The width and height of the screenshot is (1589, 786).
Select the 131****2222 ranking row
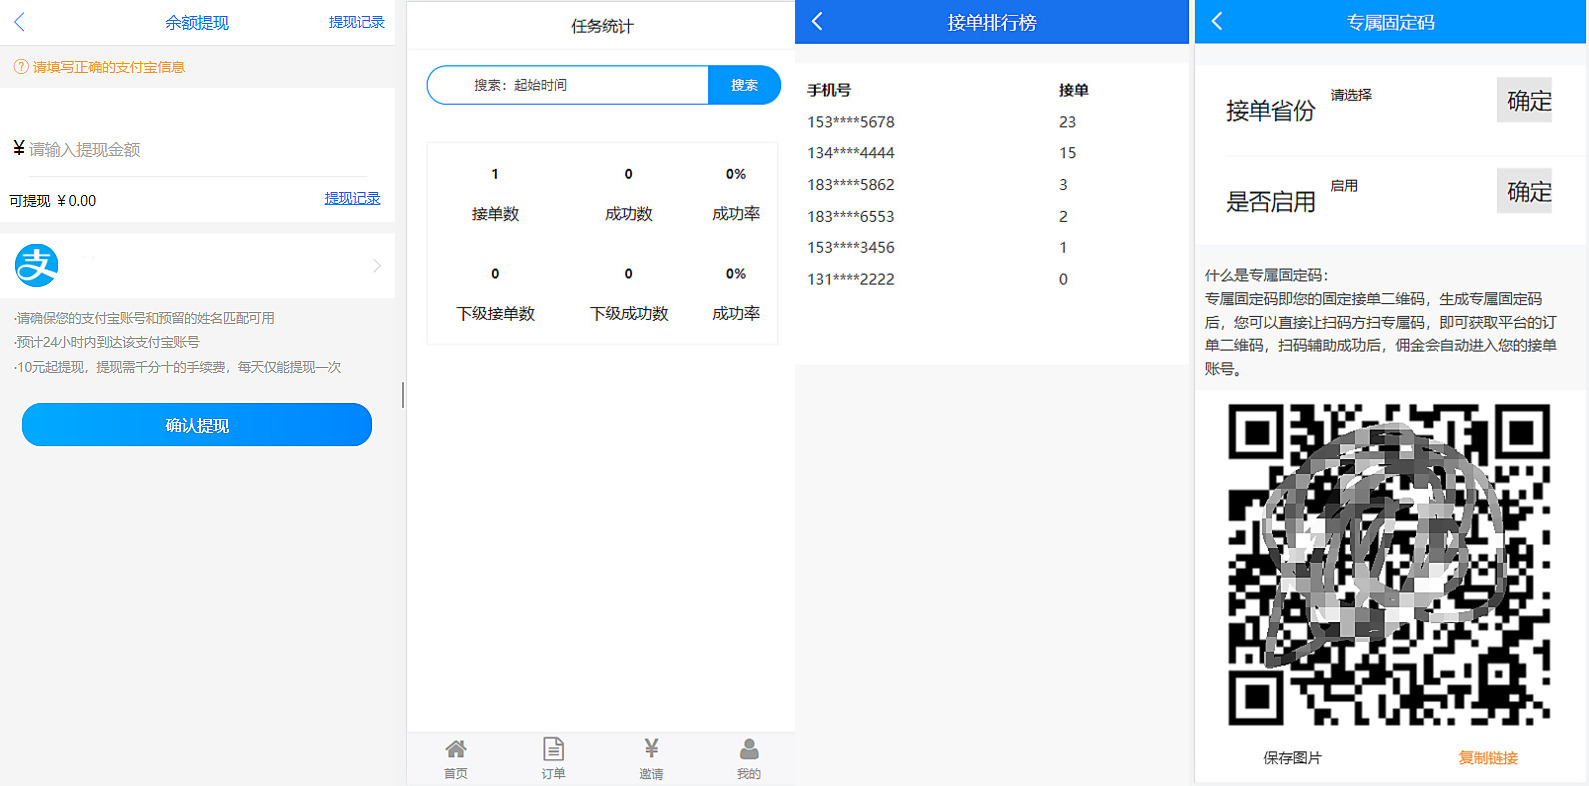(990, 279)
